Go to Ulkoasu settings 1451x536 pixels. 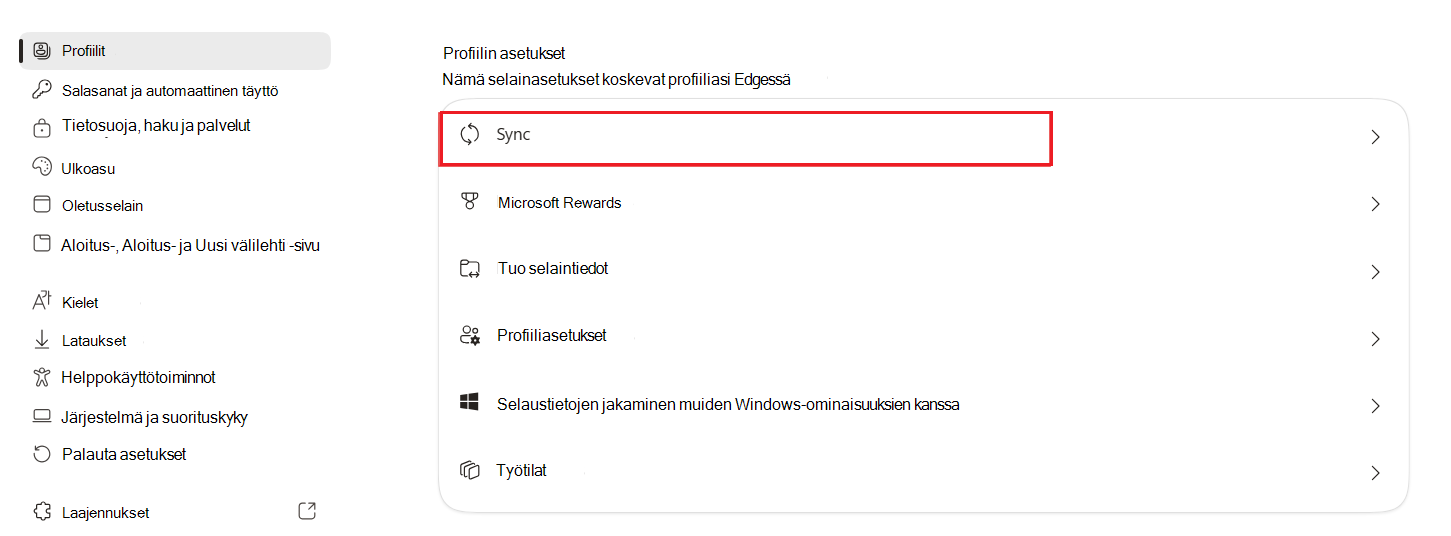(x=88, y=168)
